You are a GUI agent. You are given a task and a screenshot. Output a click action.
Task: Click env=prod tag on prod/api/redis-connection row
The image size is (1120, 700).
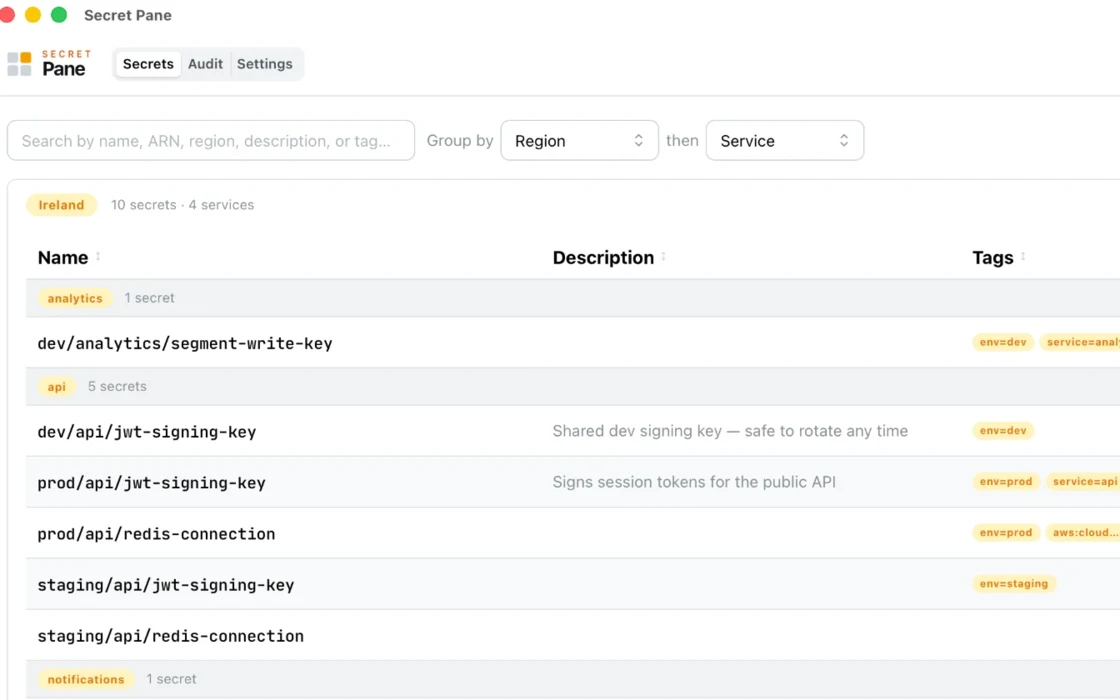coord(1006,533)
